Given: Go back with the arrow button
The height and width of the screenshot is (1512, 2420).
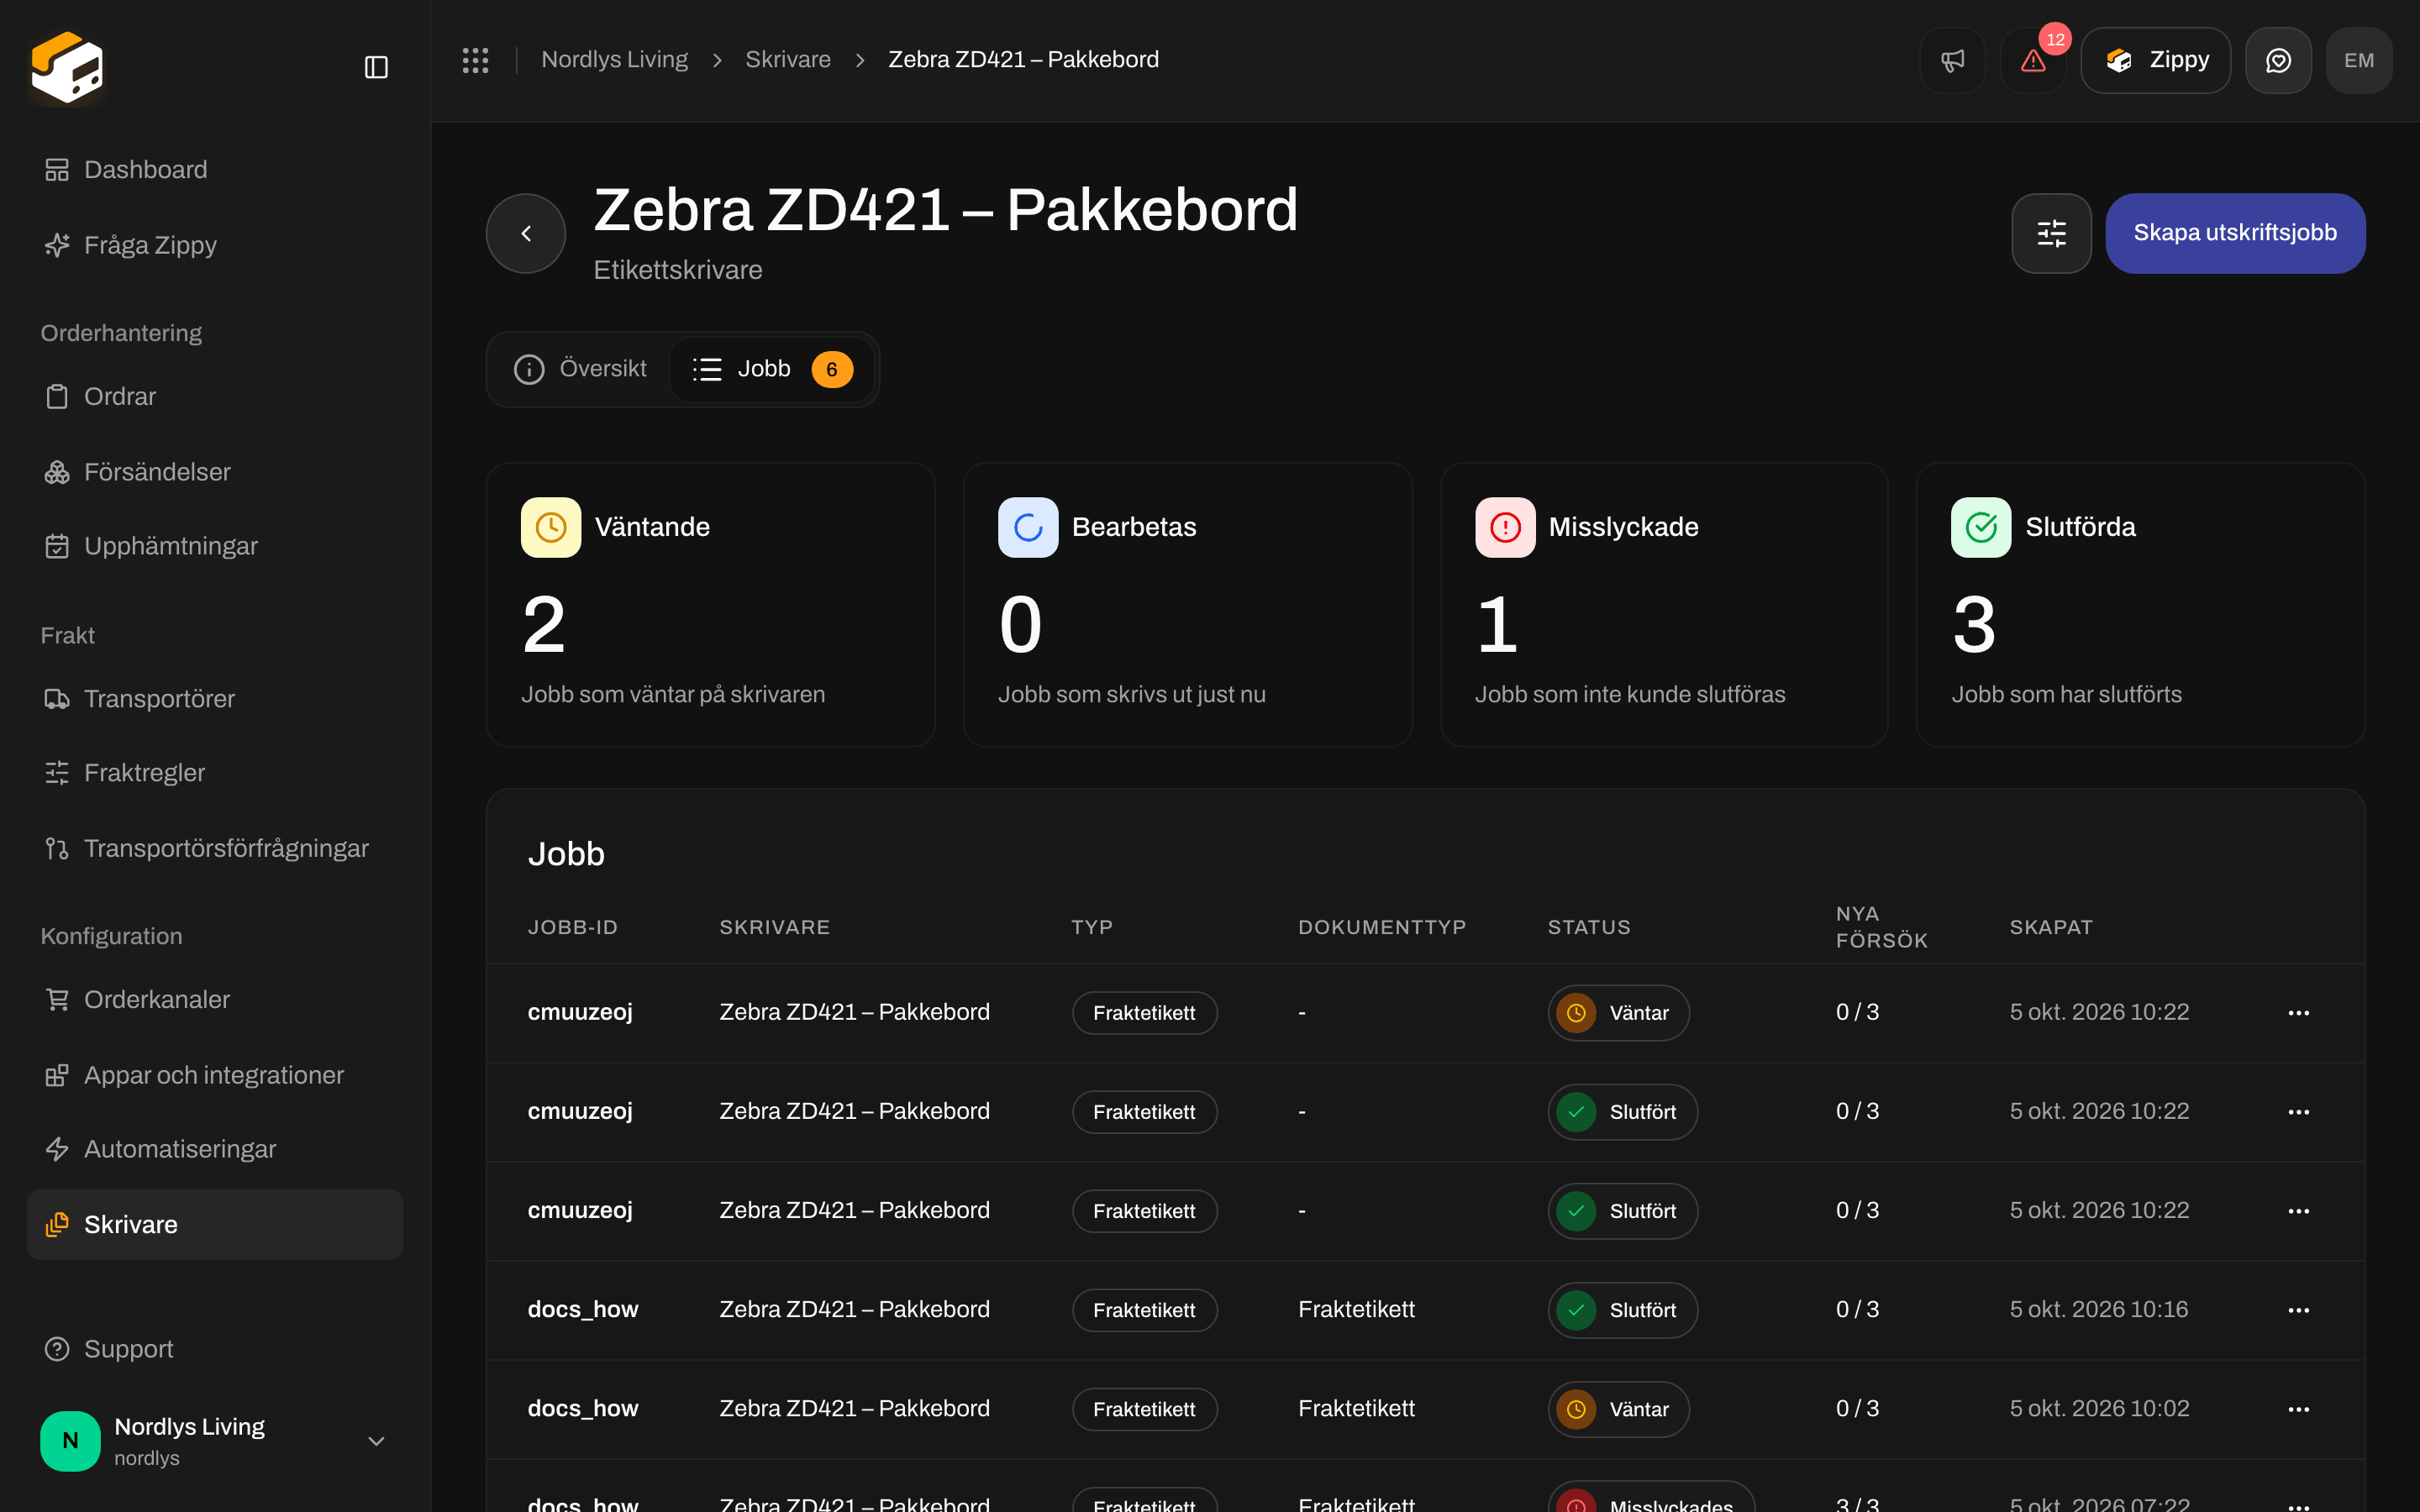Looking at the screenshot, I should [x=526, y=233].
